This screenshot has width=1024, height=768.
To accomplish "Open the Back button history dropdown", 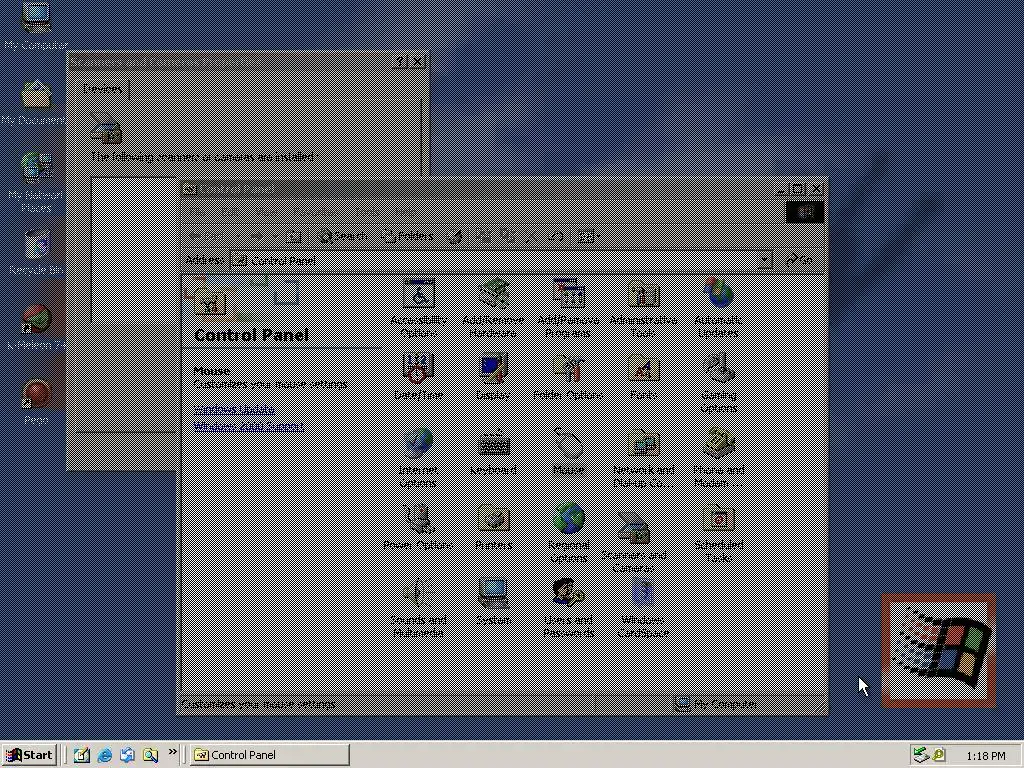I will [x=239, y=236].
